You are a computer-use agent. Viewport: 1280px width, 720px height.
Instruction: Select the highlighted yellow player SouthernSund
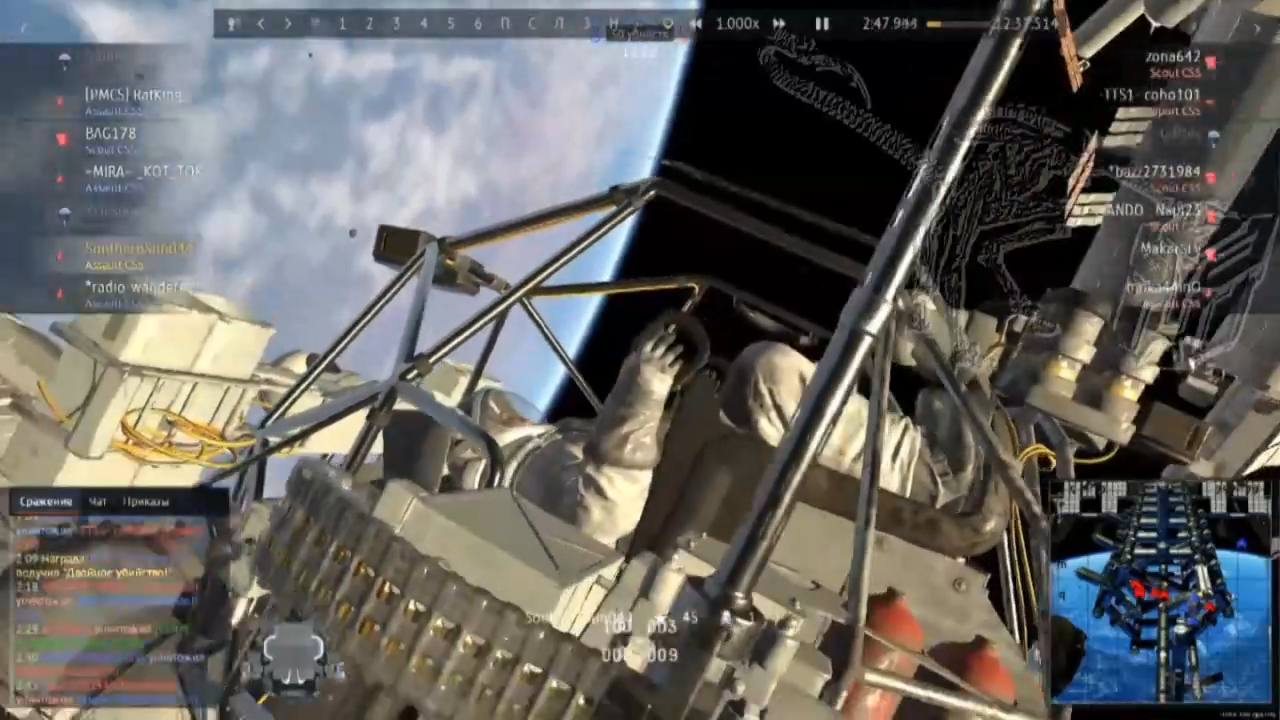(138, 248)
